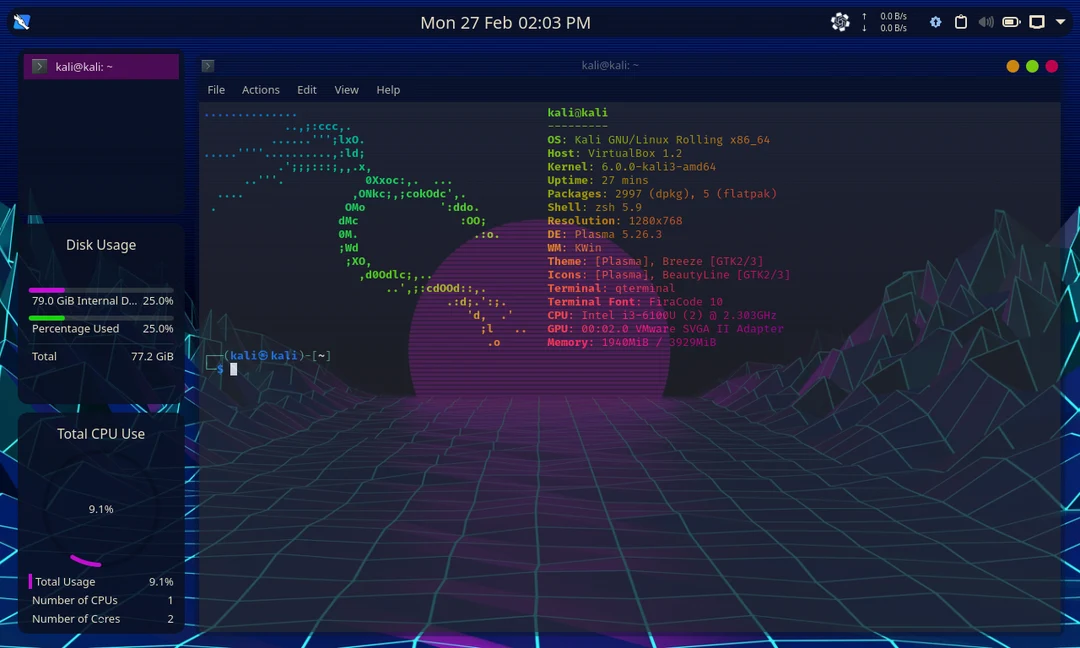Screen dimensions: 1080x648
Task: Click the green maximize dot on terminal
Action: (1031, 65)
